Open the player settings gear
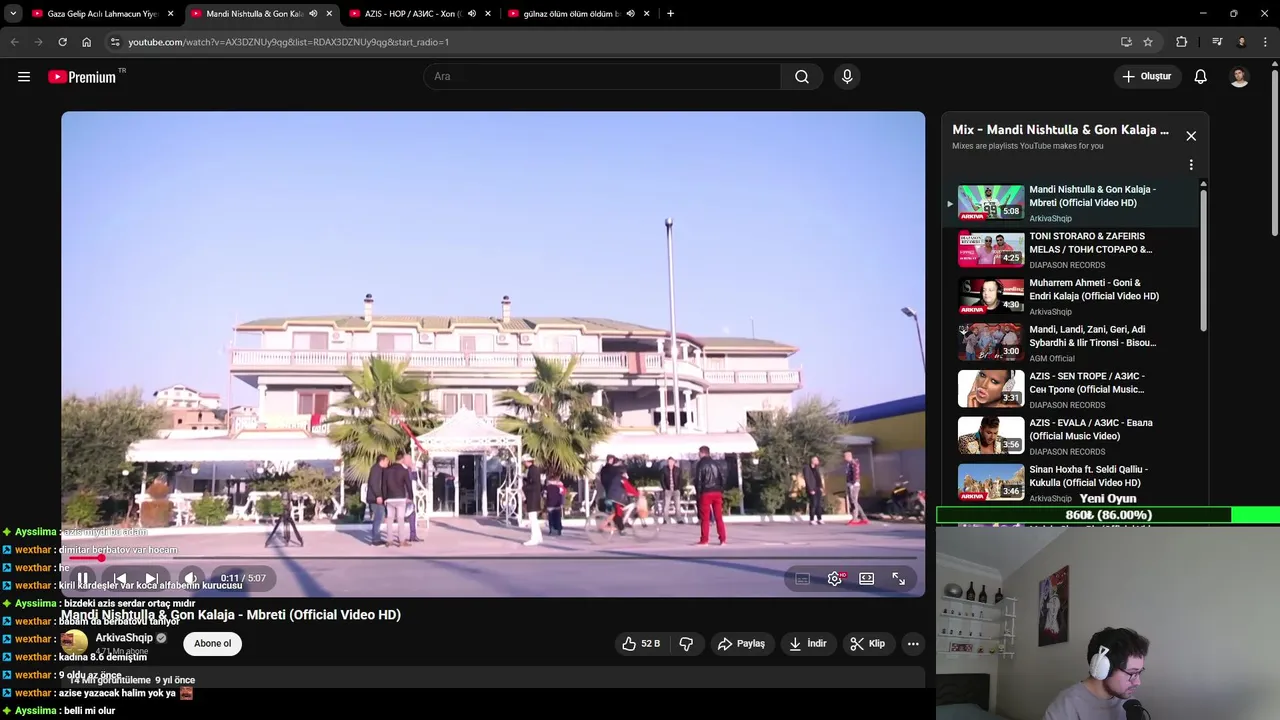 tap(835, 579)
